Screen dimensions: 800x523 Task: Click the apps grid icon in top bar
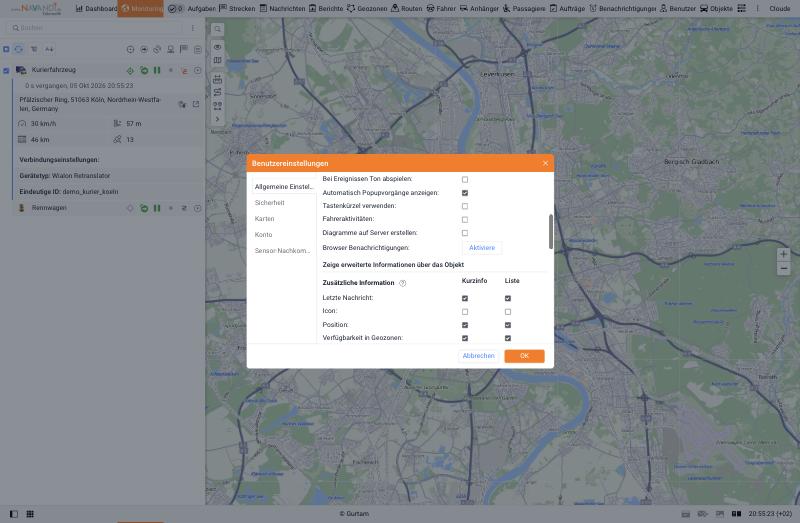point(741,8)
